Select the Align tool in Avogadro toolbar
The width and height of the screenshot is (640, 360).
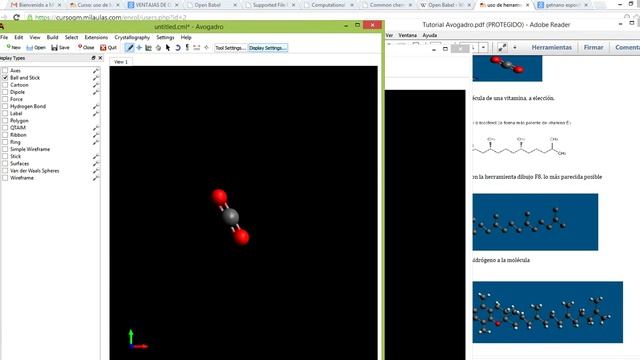(207, 48)
